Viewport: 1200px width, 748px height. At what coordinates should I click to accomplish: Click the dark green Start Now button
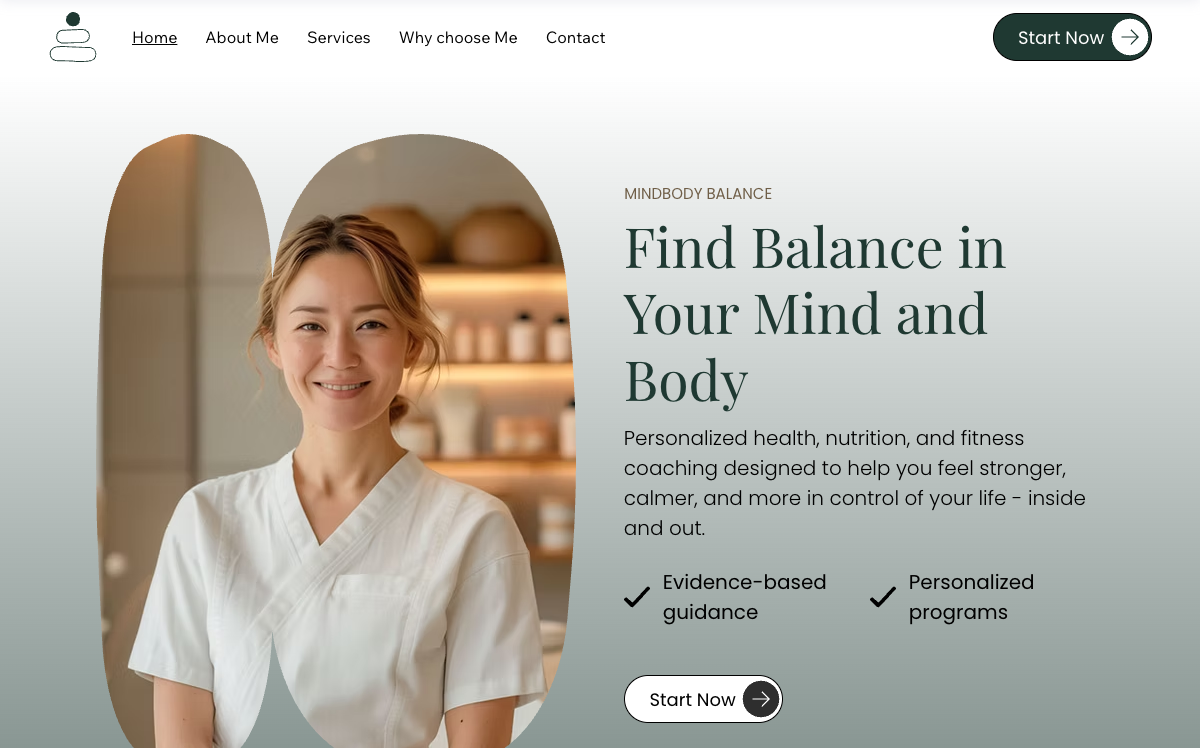[x=1072, y=37]
